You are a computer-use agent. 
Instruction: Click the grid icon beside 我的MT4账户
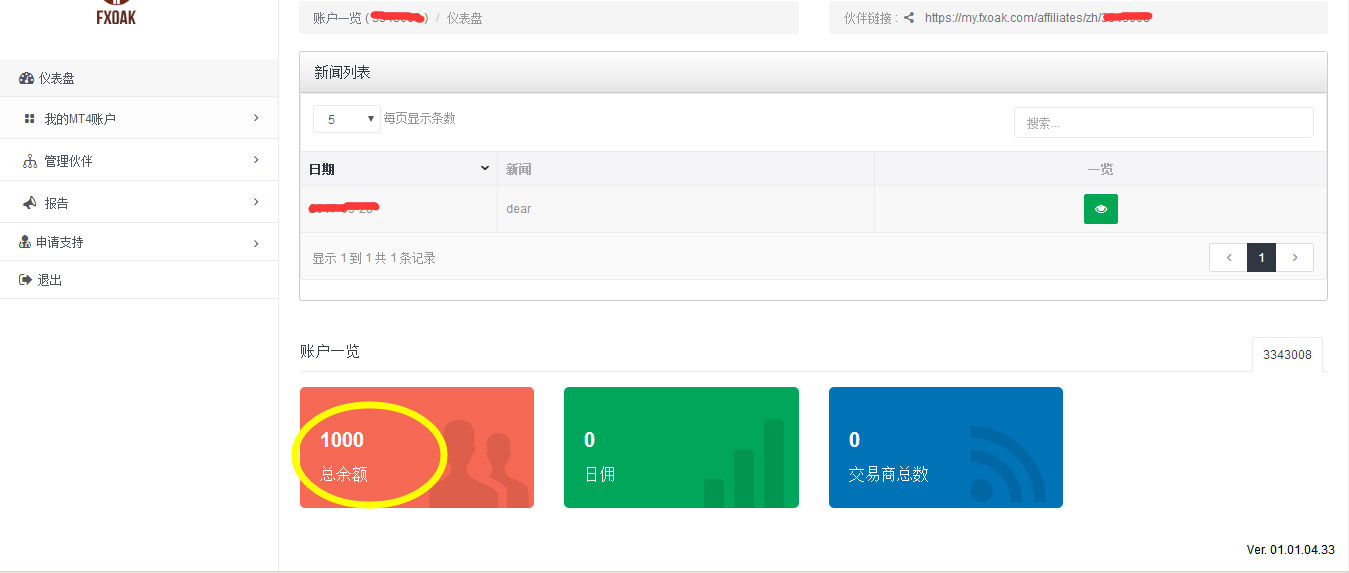click(x=29, y=119)
